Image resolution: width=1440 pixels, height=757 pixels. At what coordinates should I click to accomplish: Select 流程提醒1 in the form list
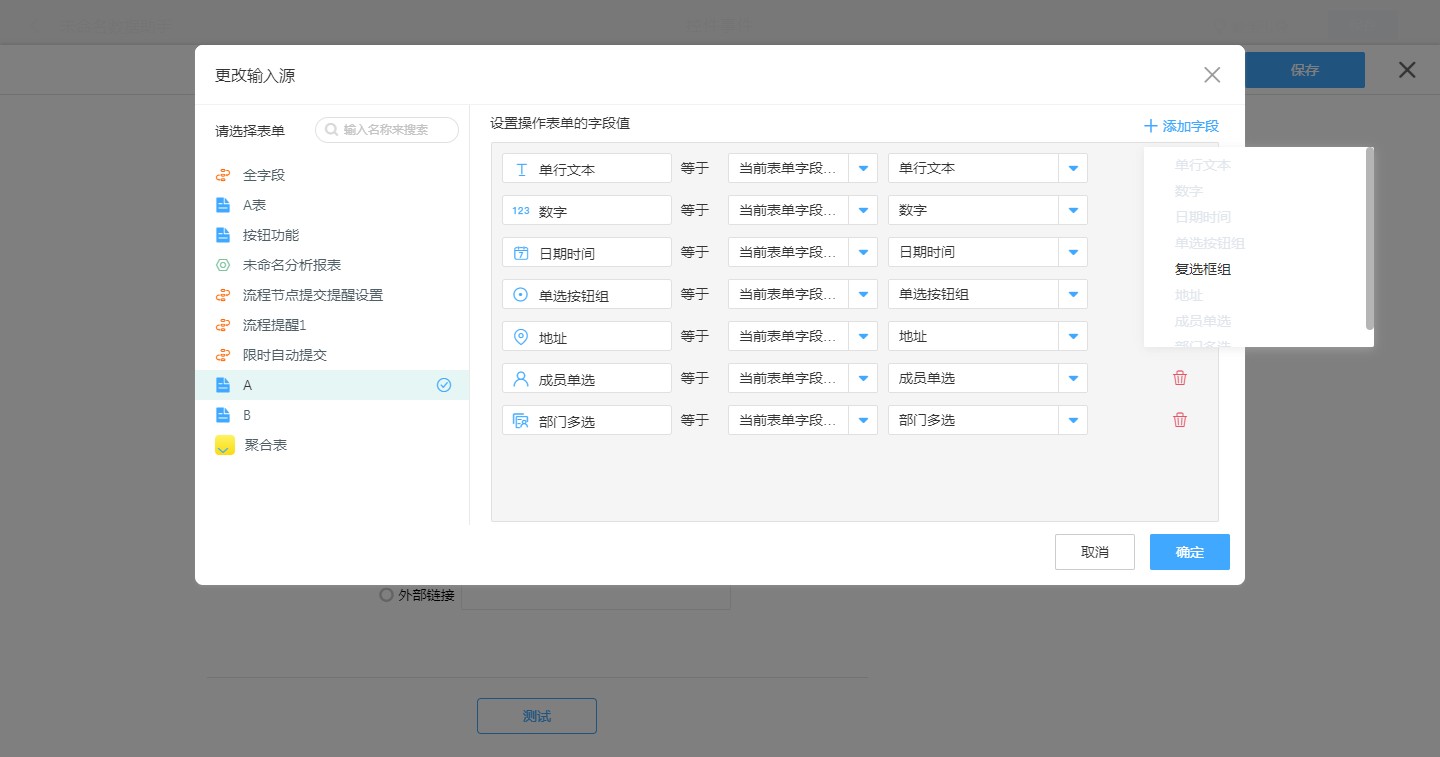click(274, 325)
